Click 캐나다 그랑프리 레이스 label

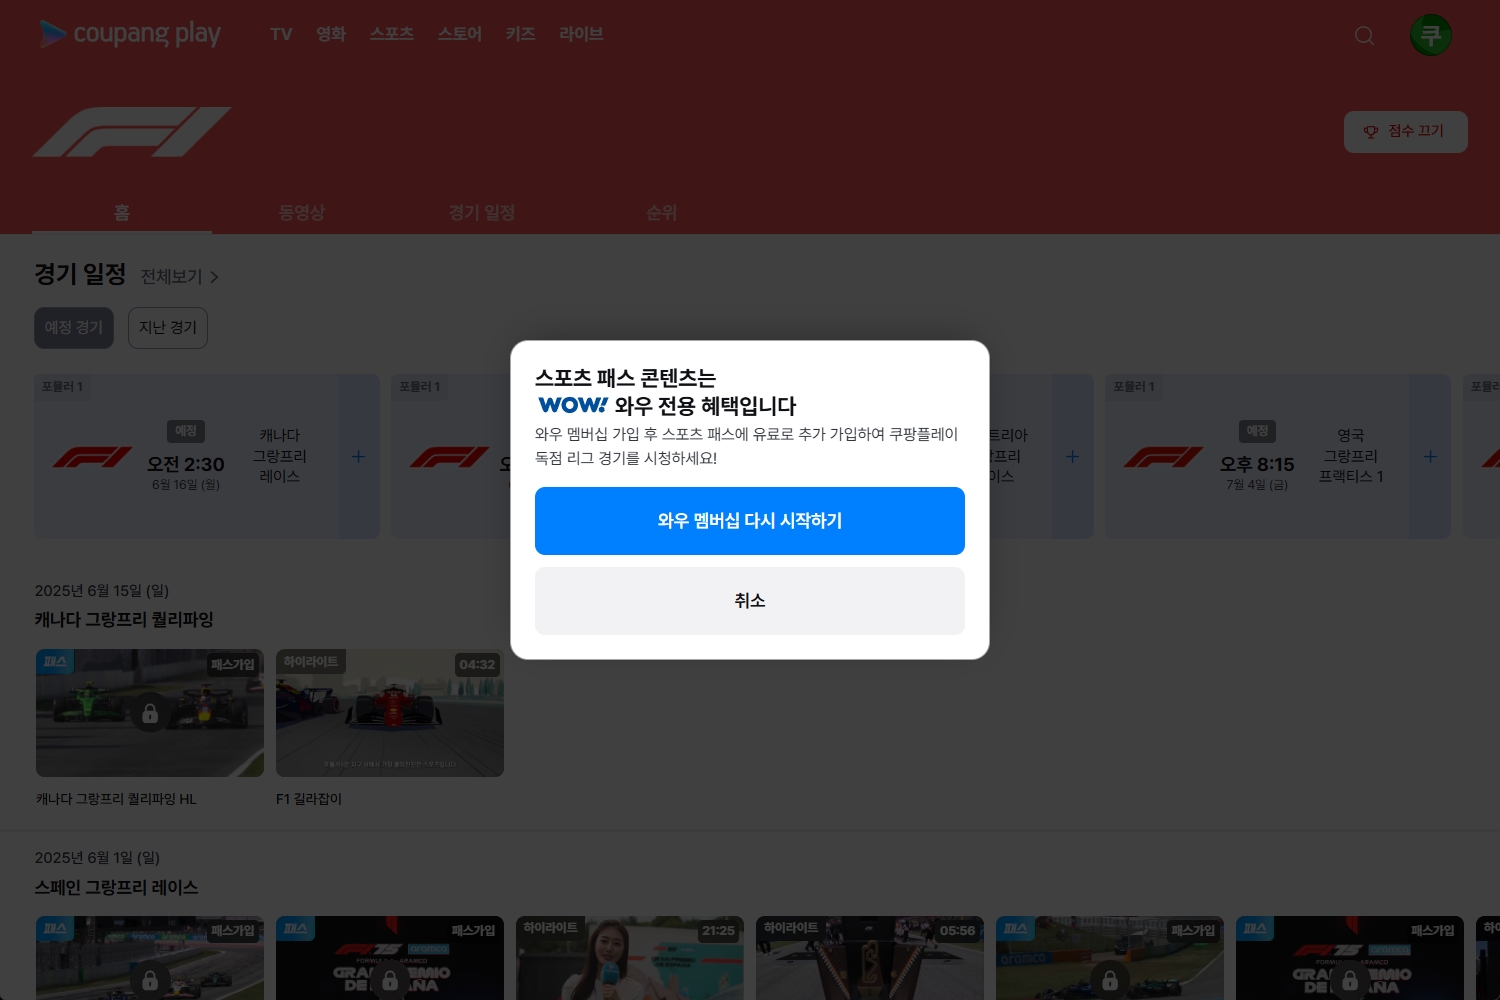280,456
